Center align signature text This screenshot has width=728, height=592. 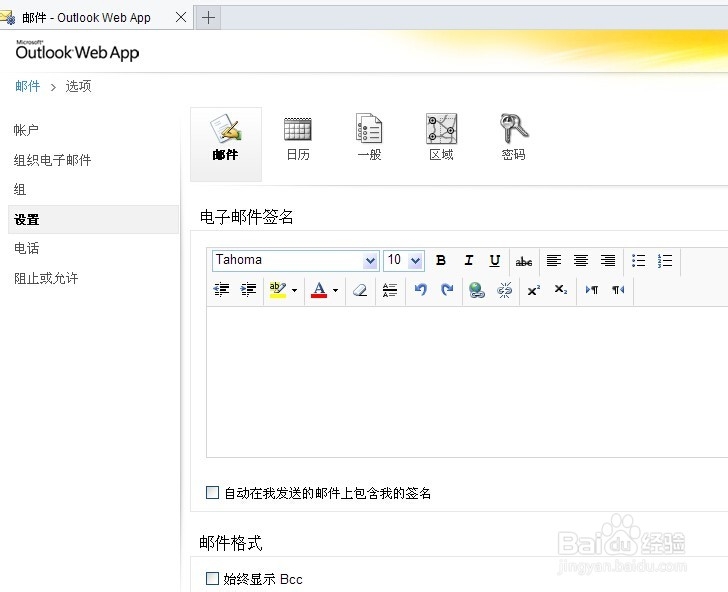click(x=580, y=260)
